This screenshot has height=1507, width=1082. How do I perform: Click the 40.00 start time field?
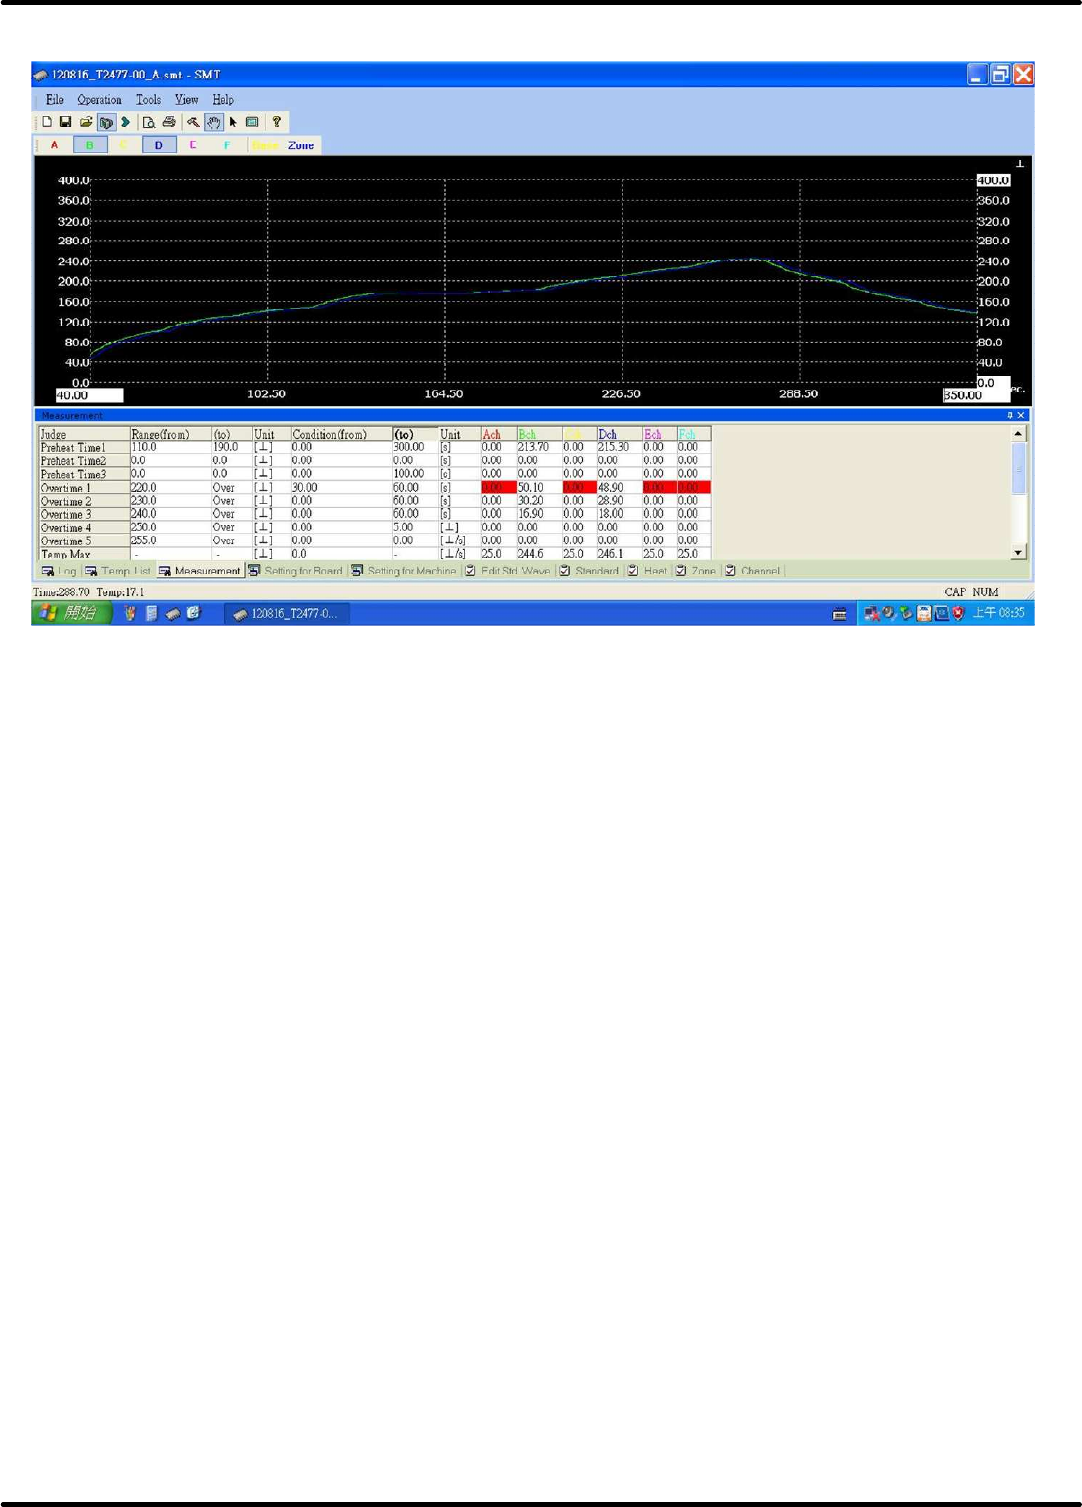(x=89, y=395)
